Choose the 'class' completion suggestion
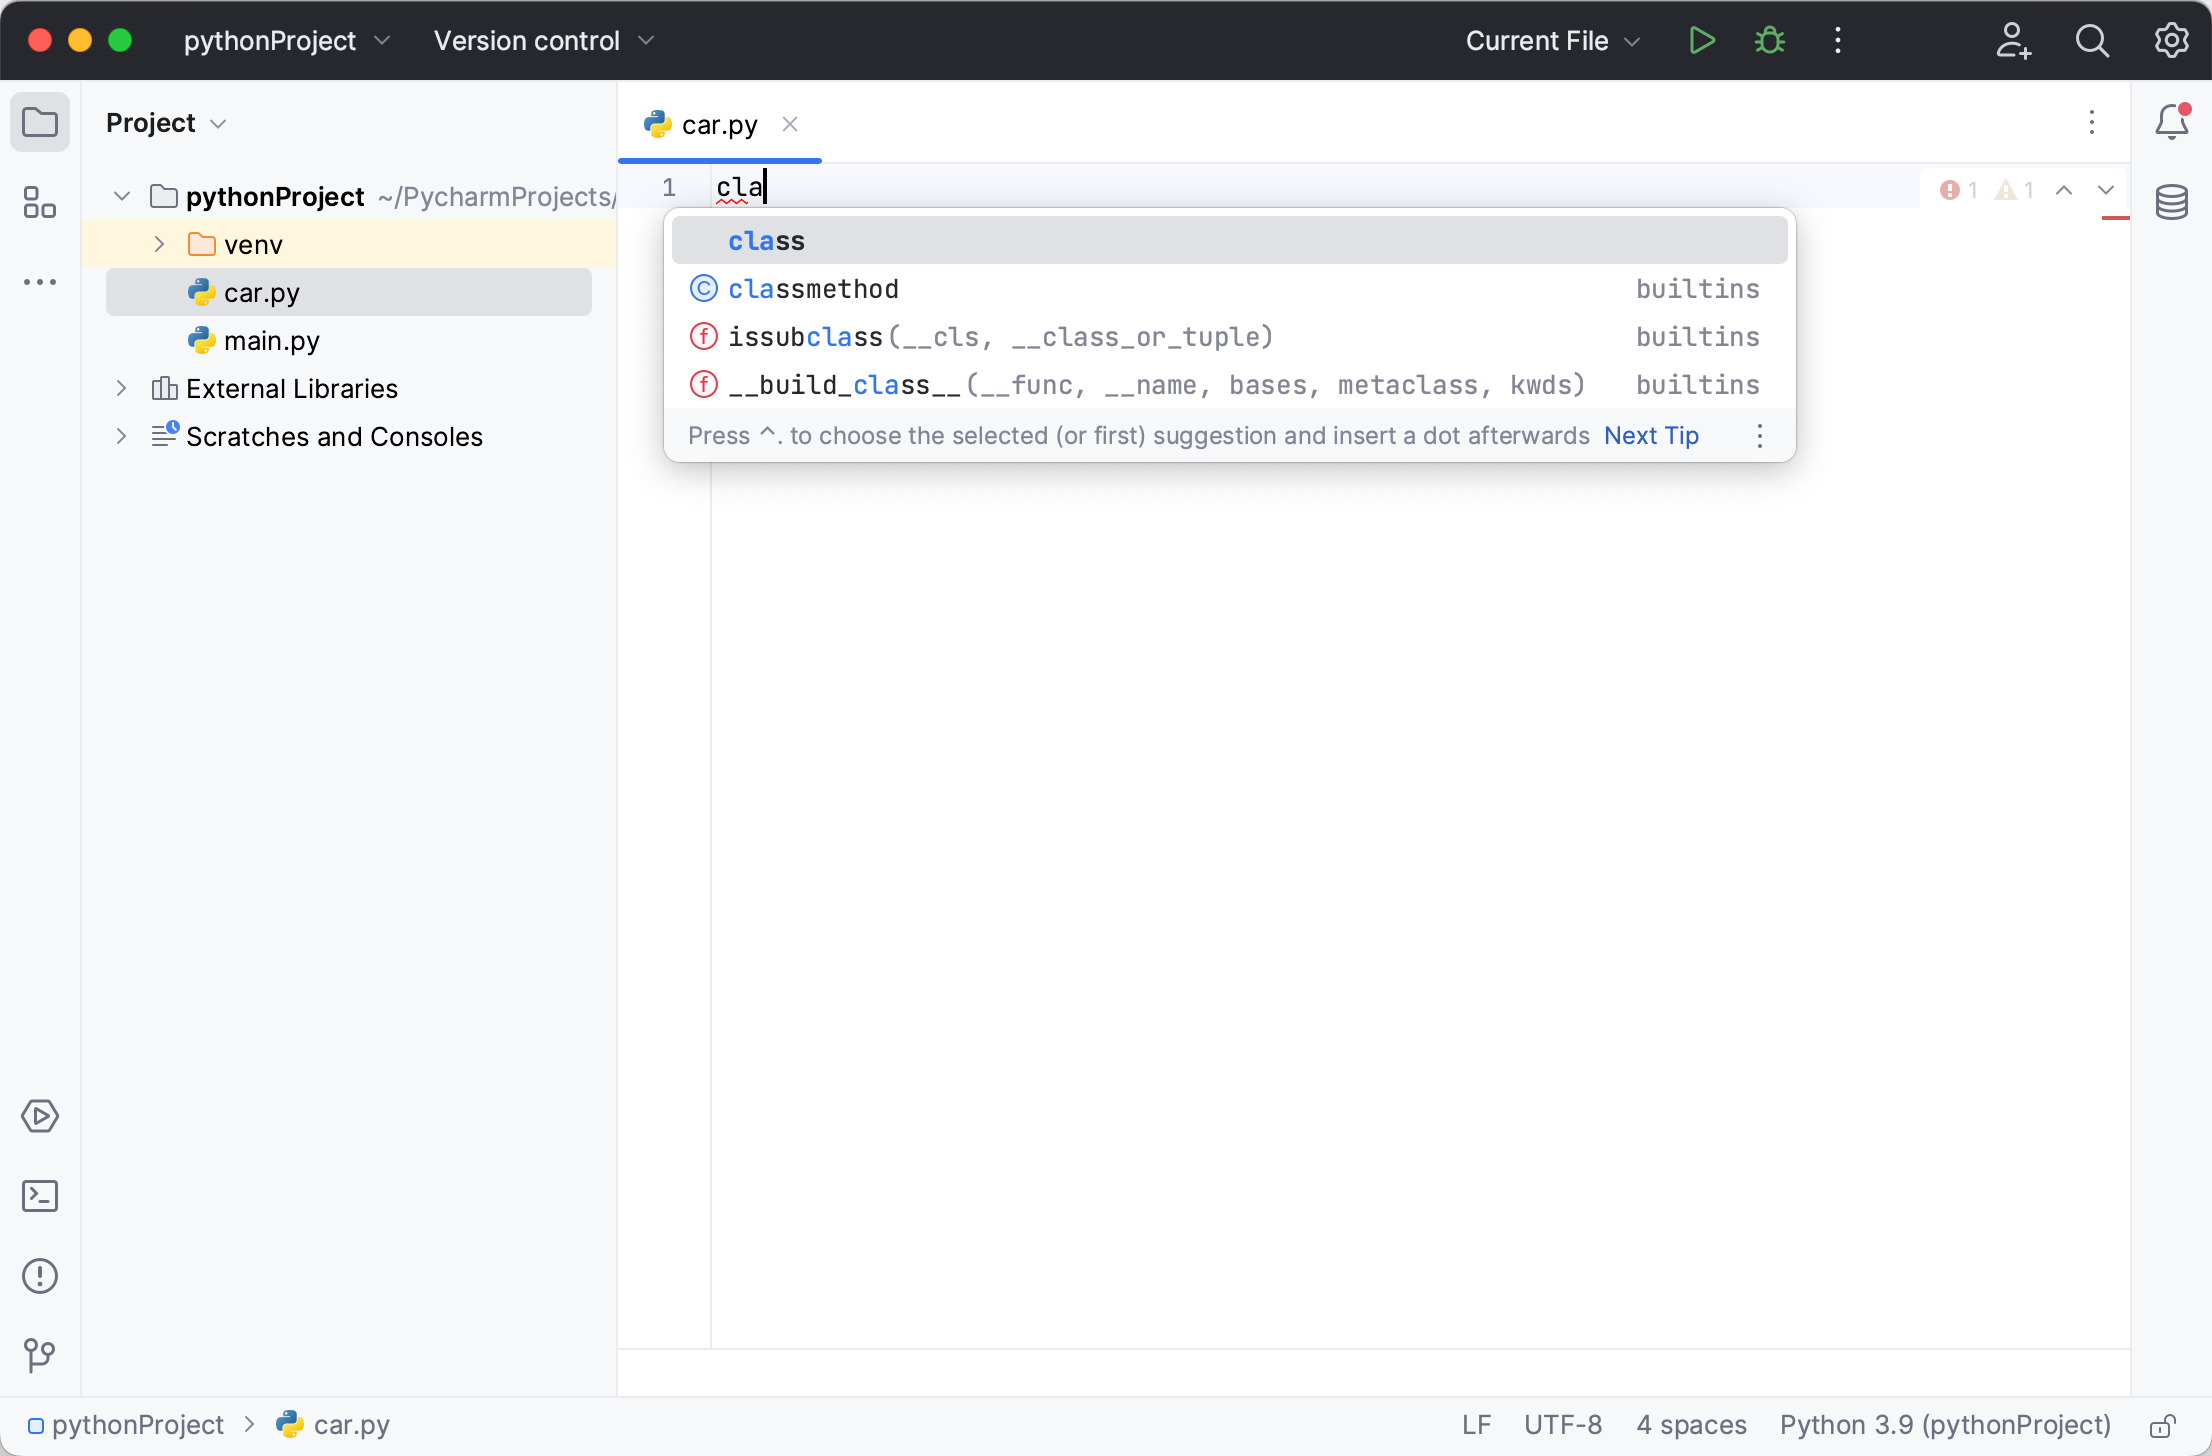Screen dimensions: 2212x1456 coord(1229,241)
